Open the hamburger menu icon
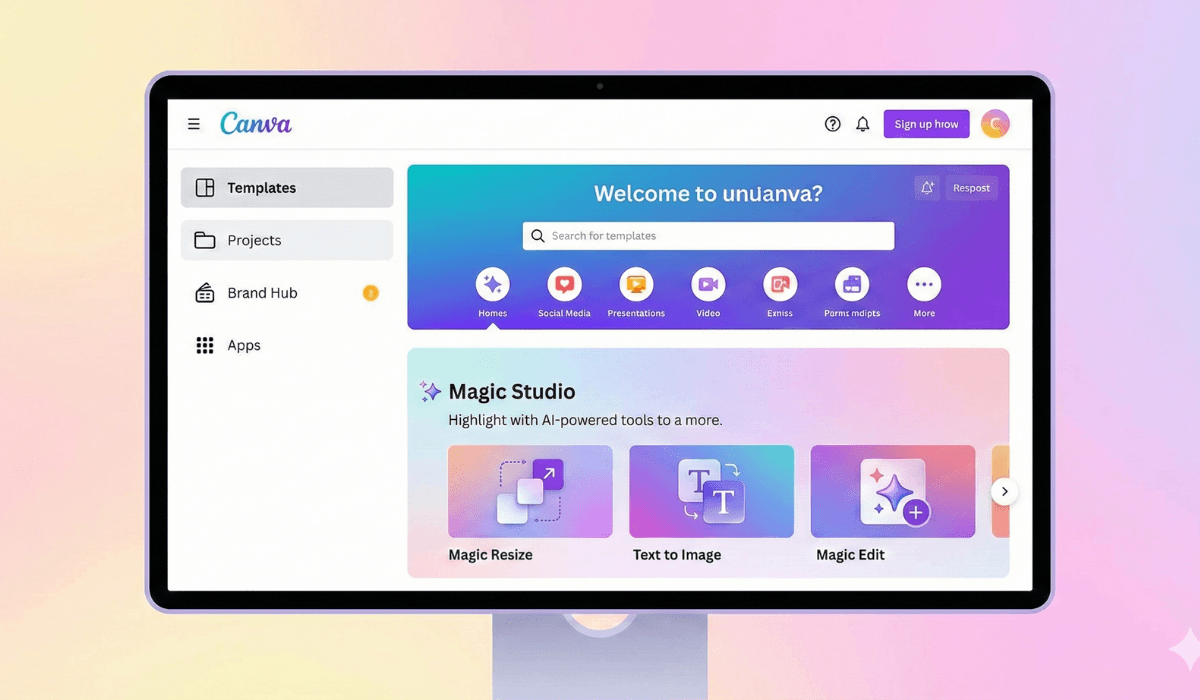 click(194, 124)
